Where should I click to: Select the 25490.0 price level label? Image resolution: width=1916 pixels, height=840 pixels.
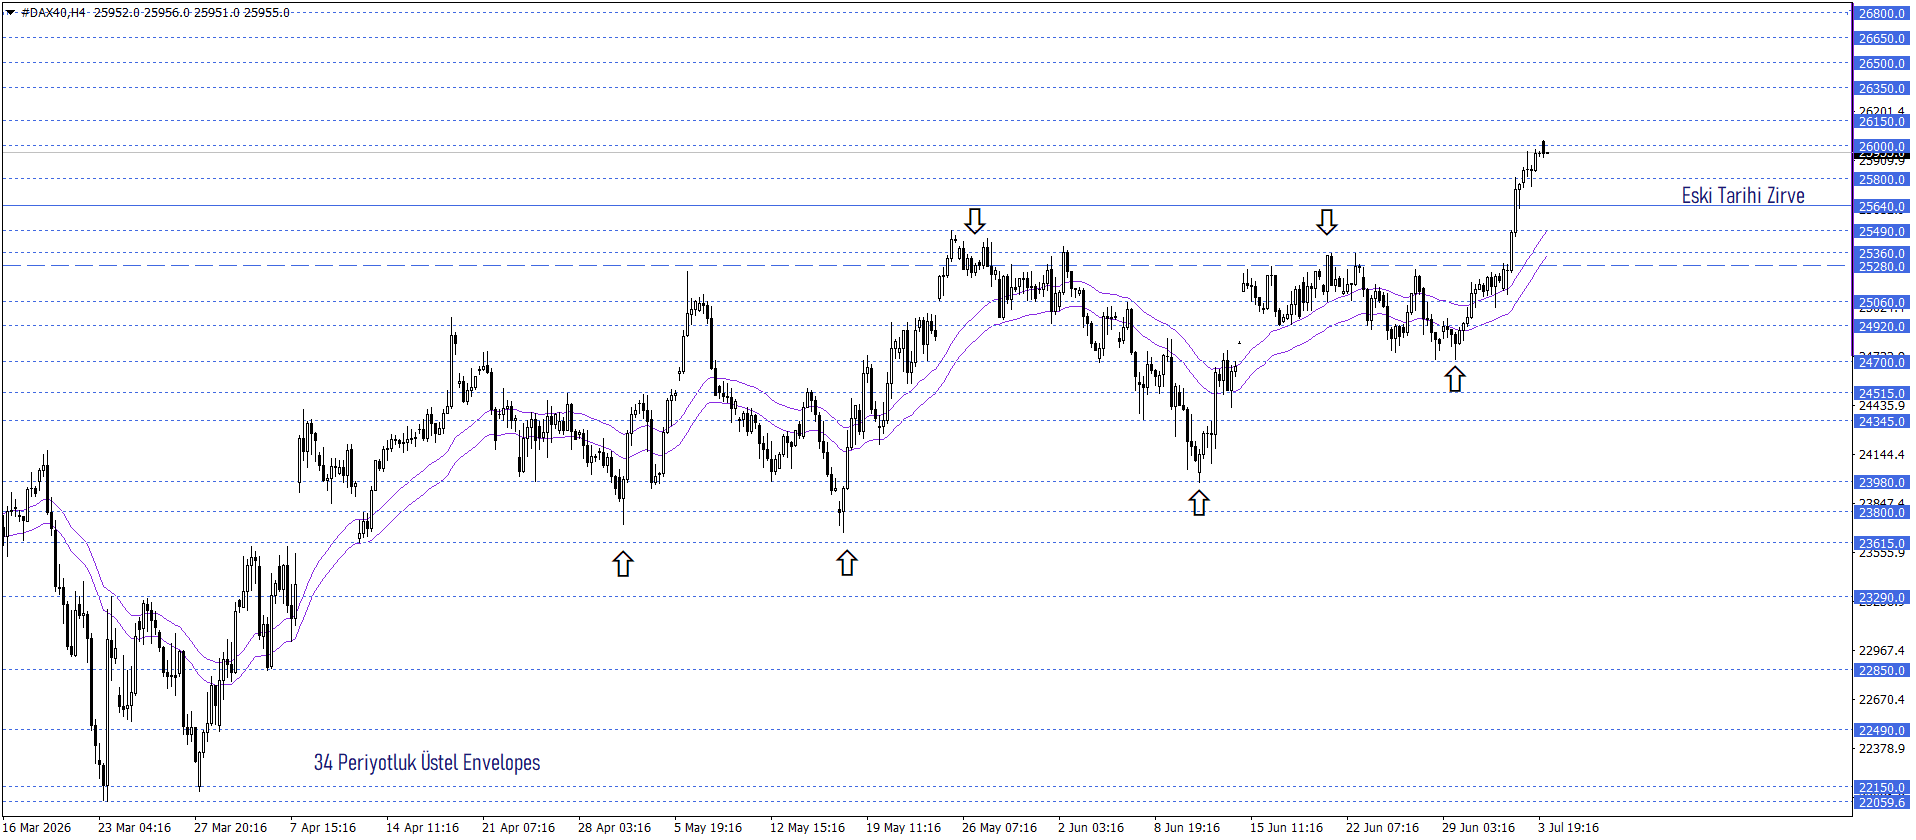1881,231
